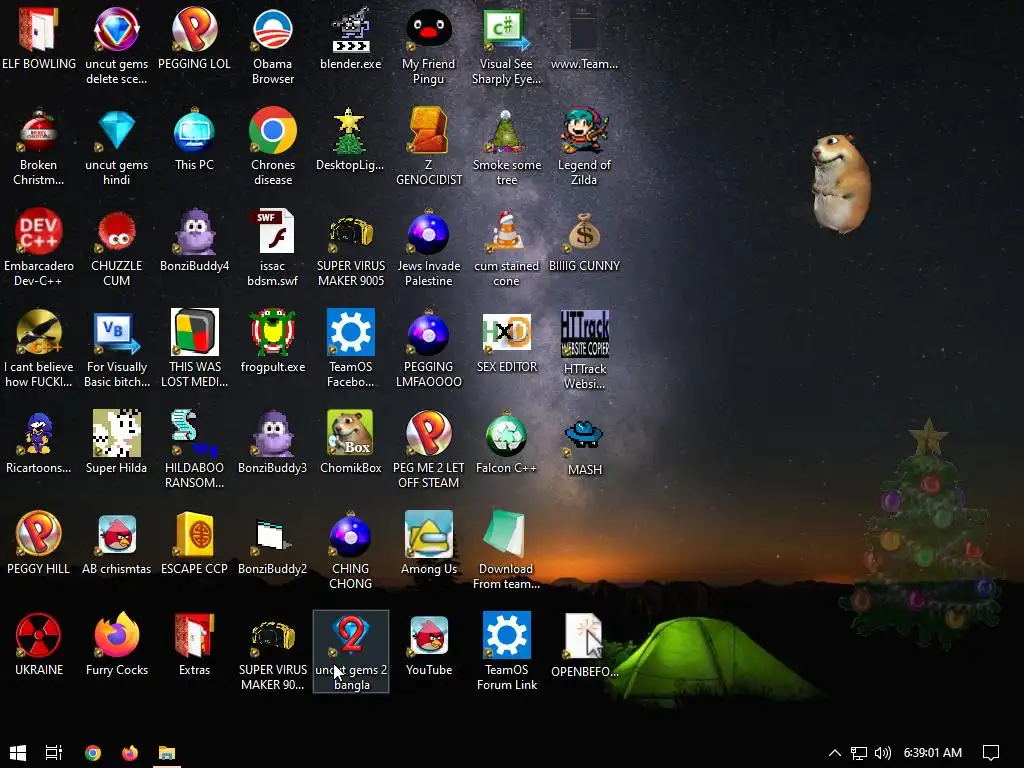Click the MASH blue hat icon

pyautogui.click(x=584, y=435)
